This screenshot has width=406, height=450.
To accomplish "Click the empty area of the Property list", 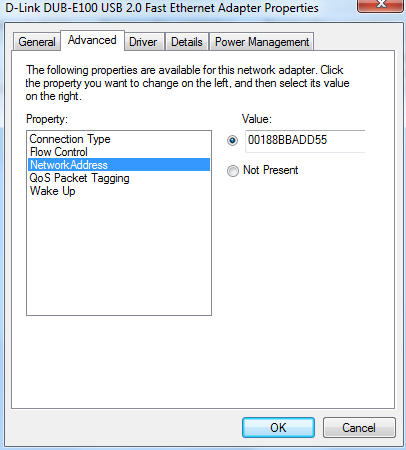I will pyautogui.click(x=119, y=257).
